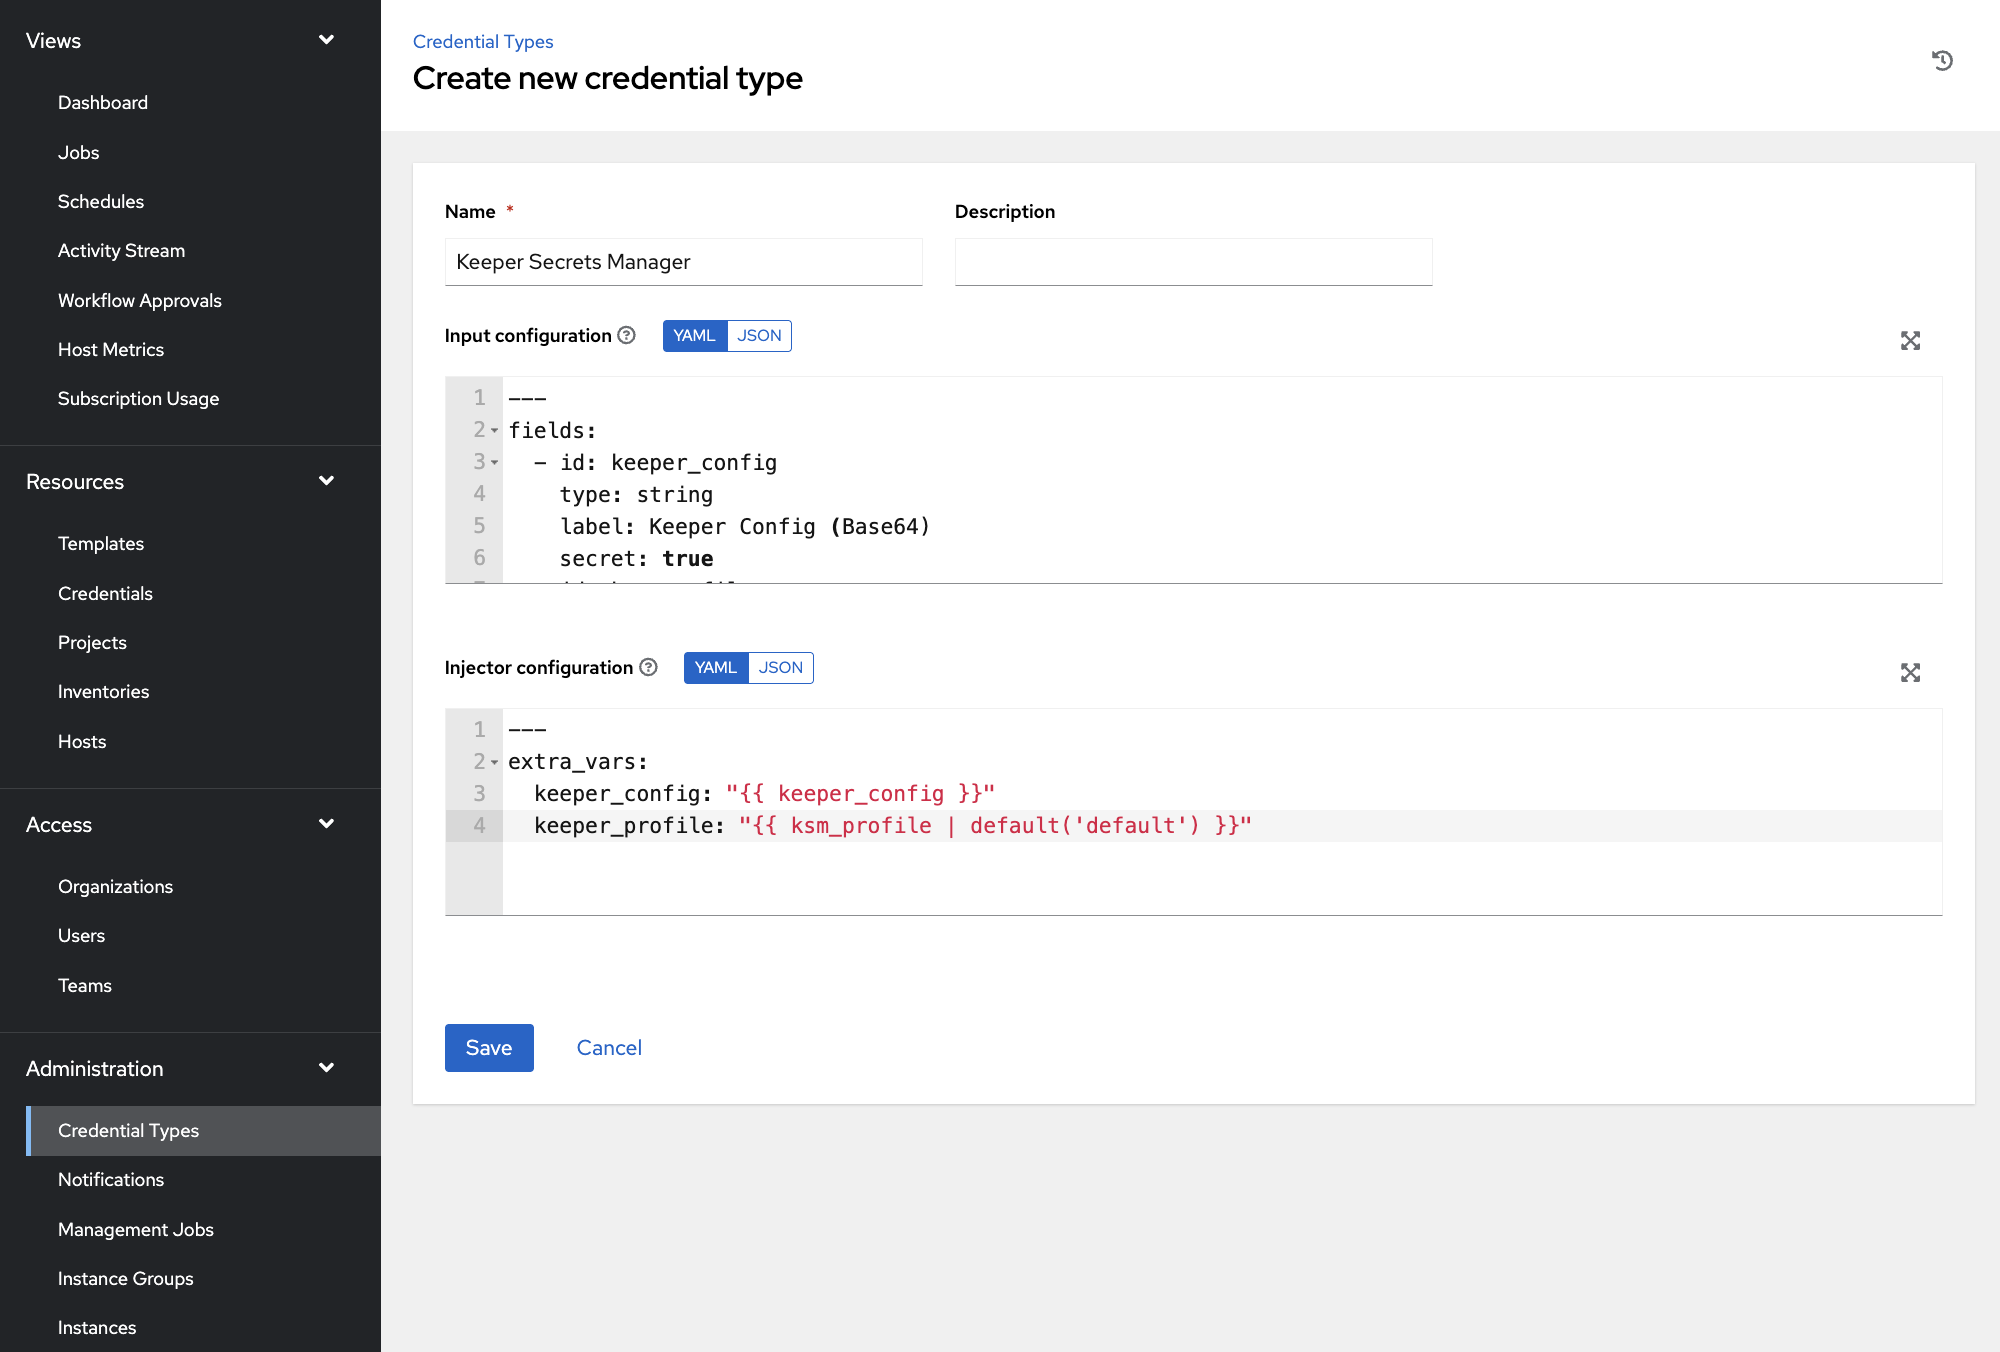
Task: Switch Input configuration to JSON
Action: coord(759,336)
